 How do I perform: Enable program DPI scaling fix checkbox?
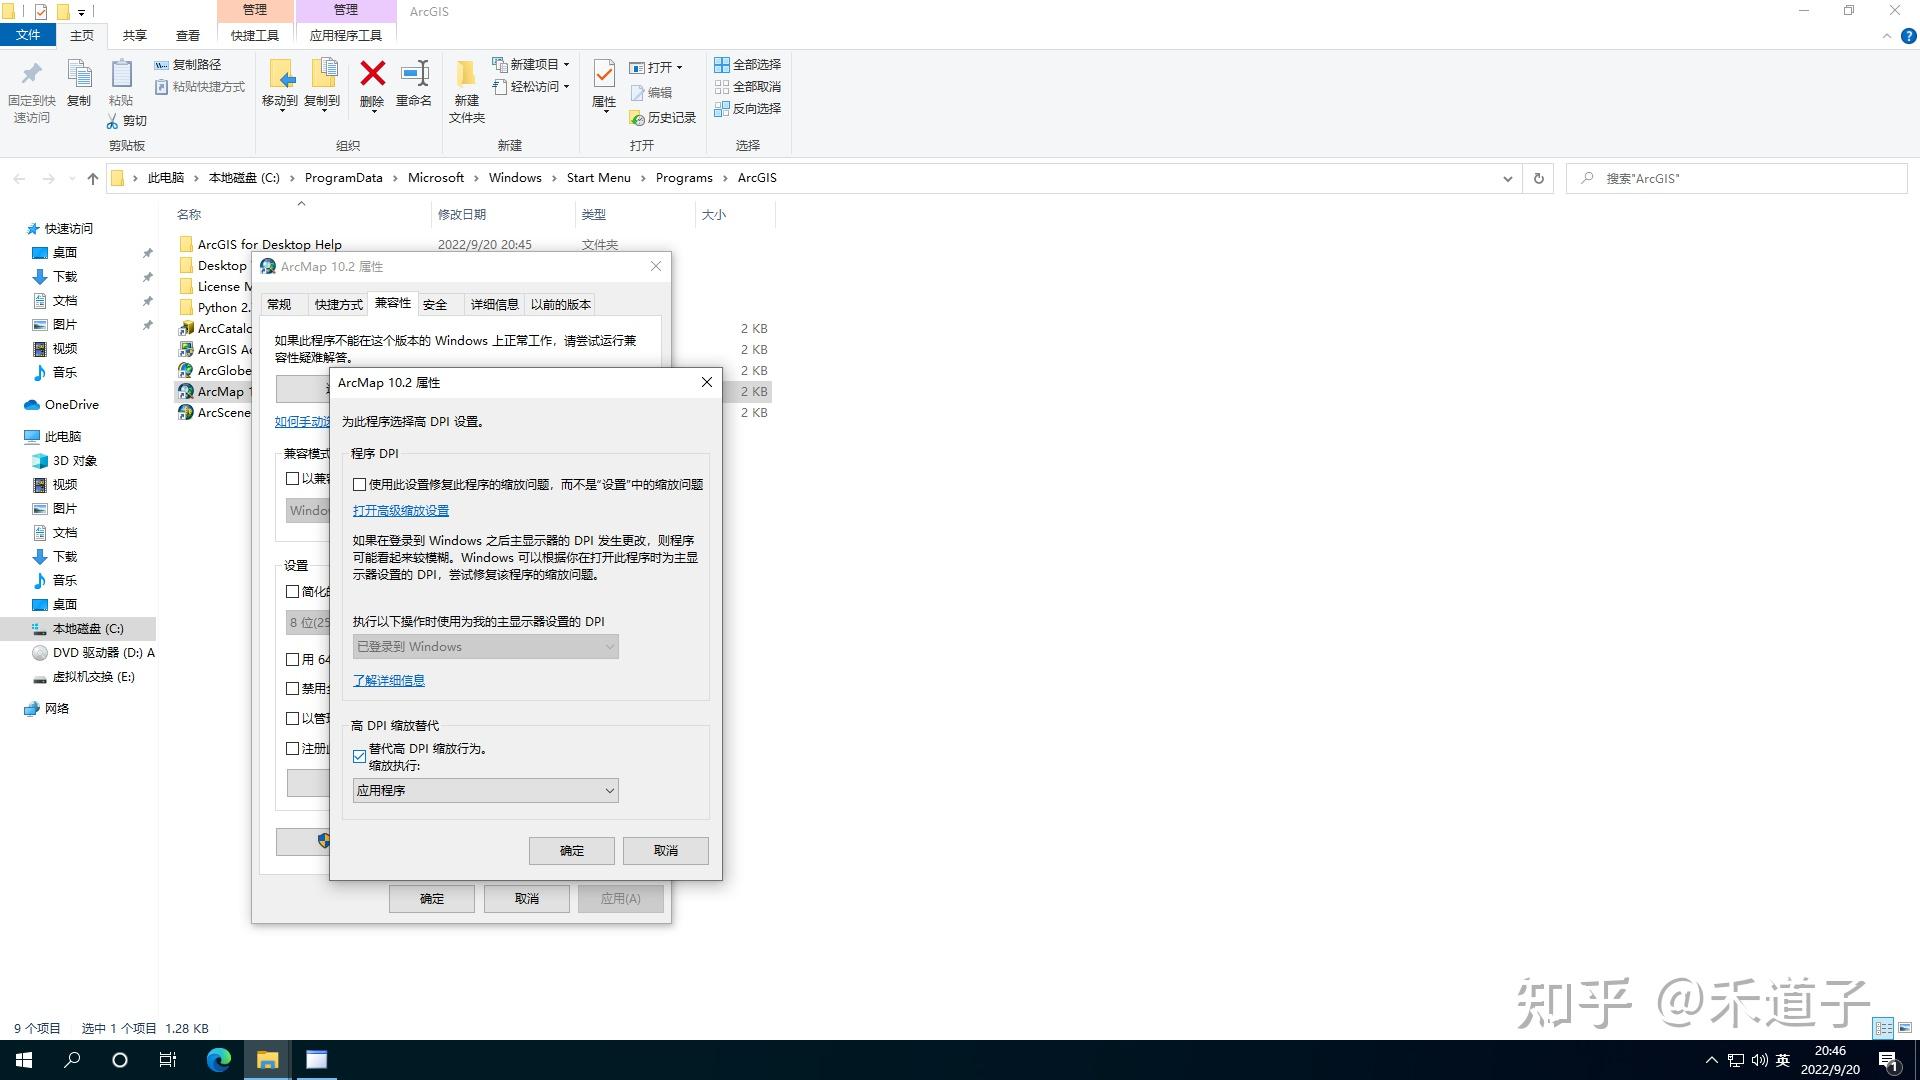pyautogui.click(x=359, y=484)
